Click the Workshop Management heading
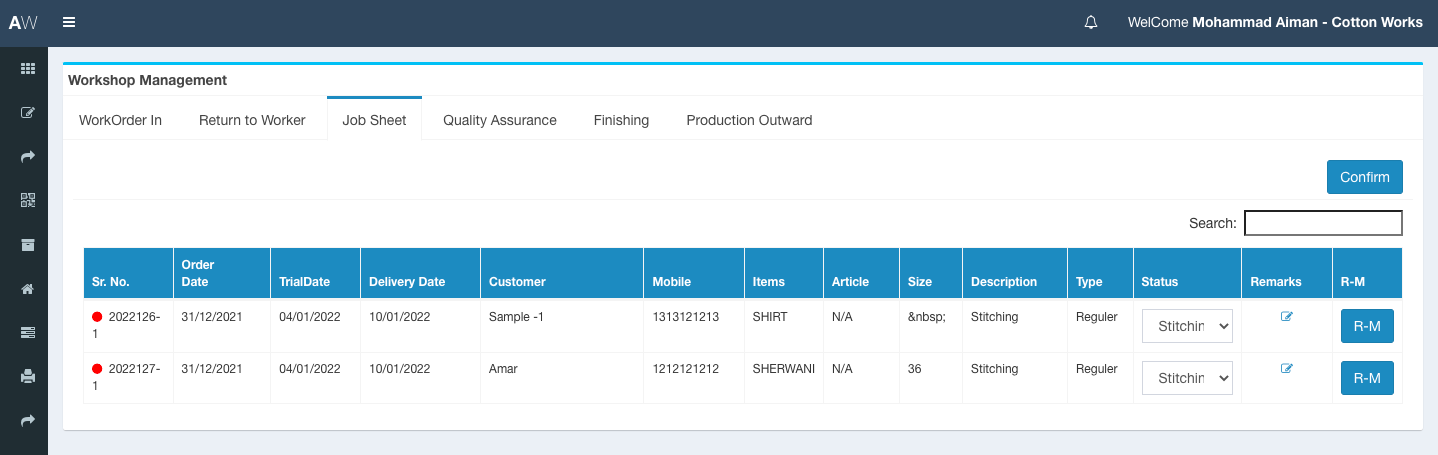This screenshot has height=455, width=1438. pos(148,80)
